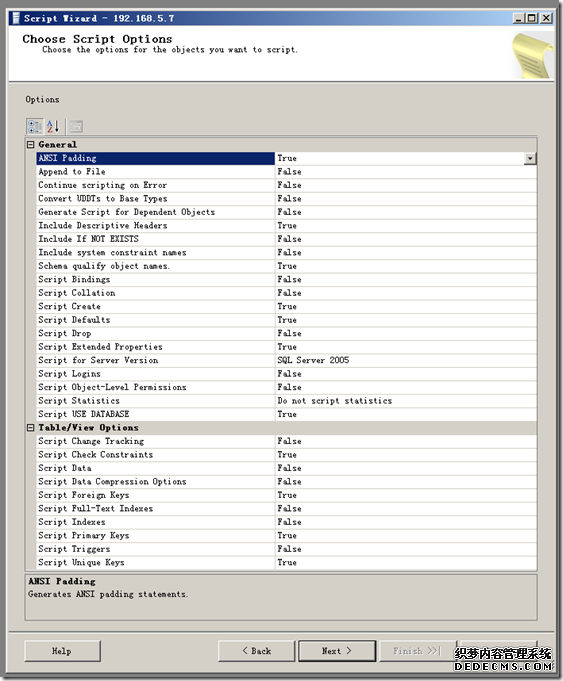Close the Script Wizard window
563x681 pixels.
click(x=546, y=18)
